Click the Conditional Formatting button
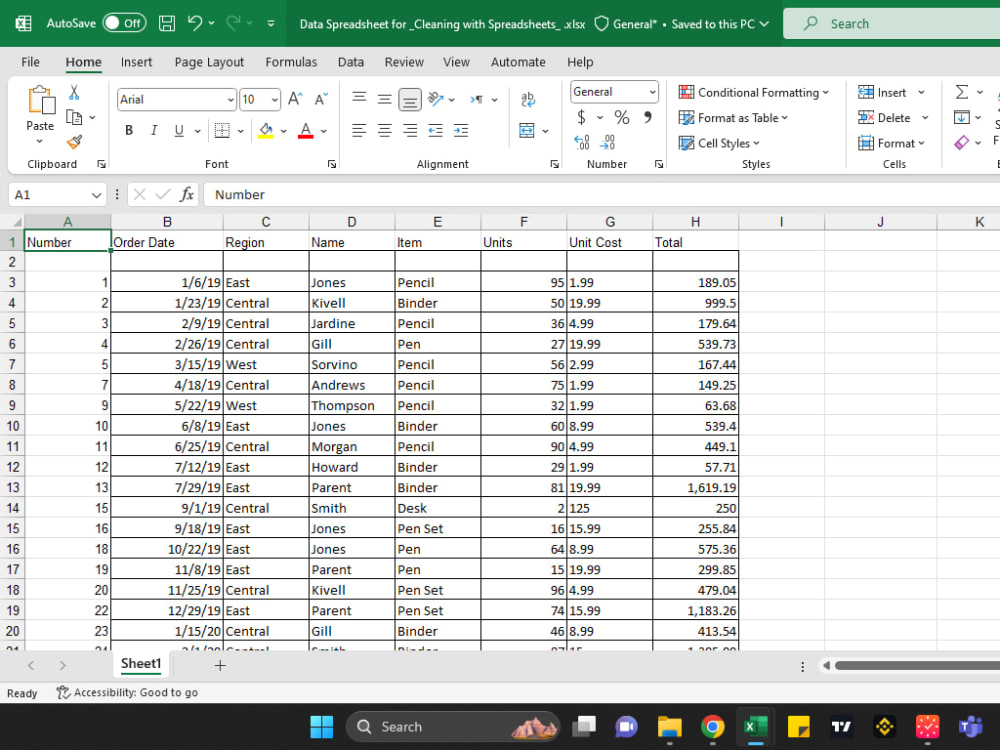Viewport: 1000px width, 750px height. coord(754,92)
